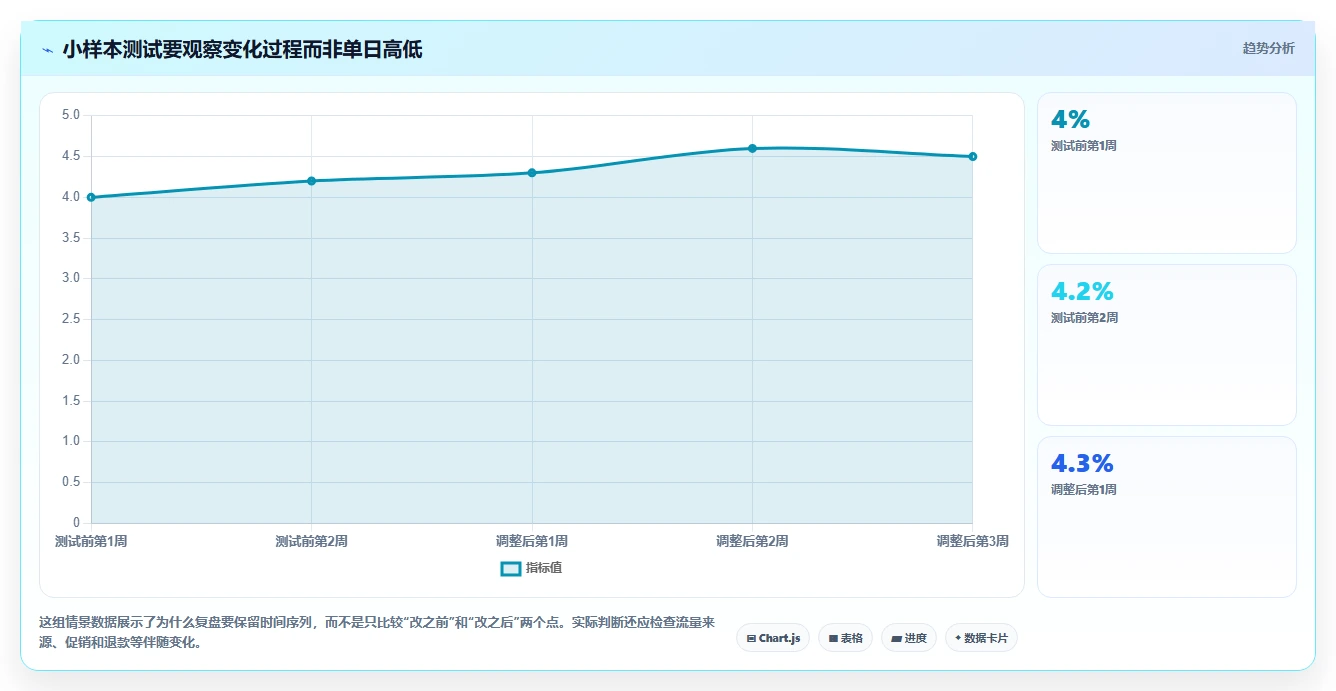Image resolution: width=1336 pixels, height=691 pixels.
Task: Click the 指标值 legend color box
Action: [510, 568]
